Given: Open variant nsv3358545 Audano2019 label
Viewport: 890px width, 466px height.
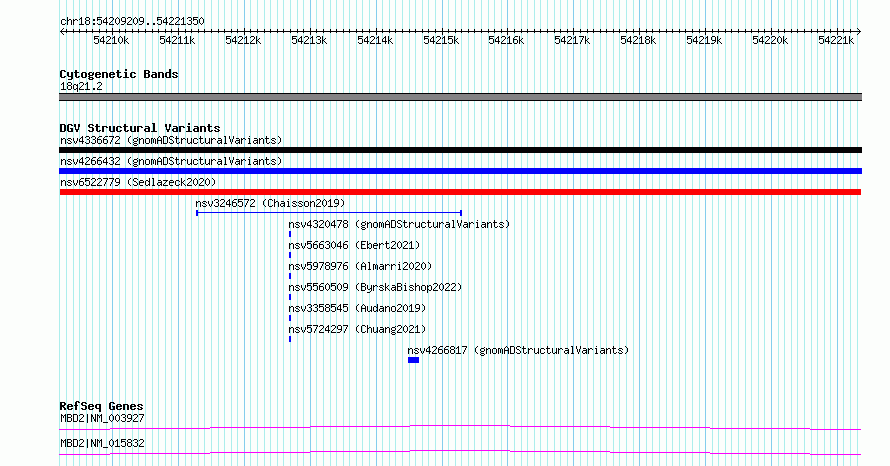Looking at the screenshot, I should click(x=357, y=308).
